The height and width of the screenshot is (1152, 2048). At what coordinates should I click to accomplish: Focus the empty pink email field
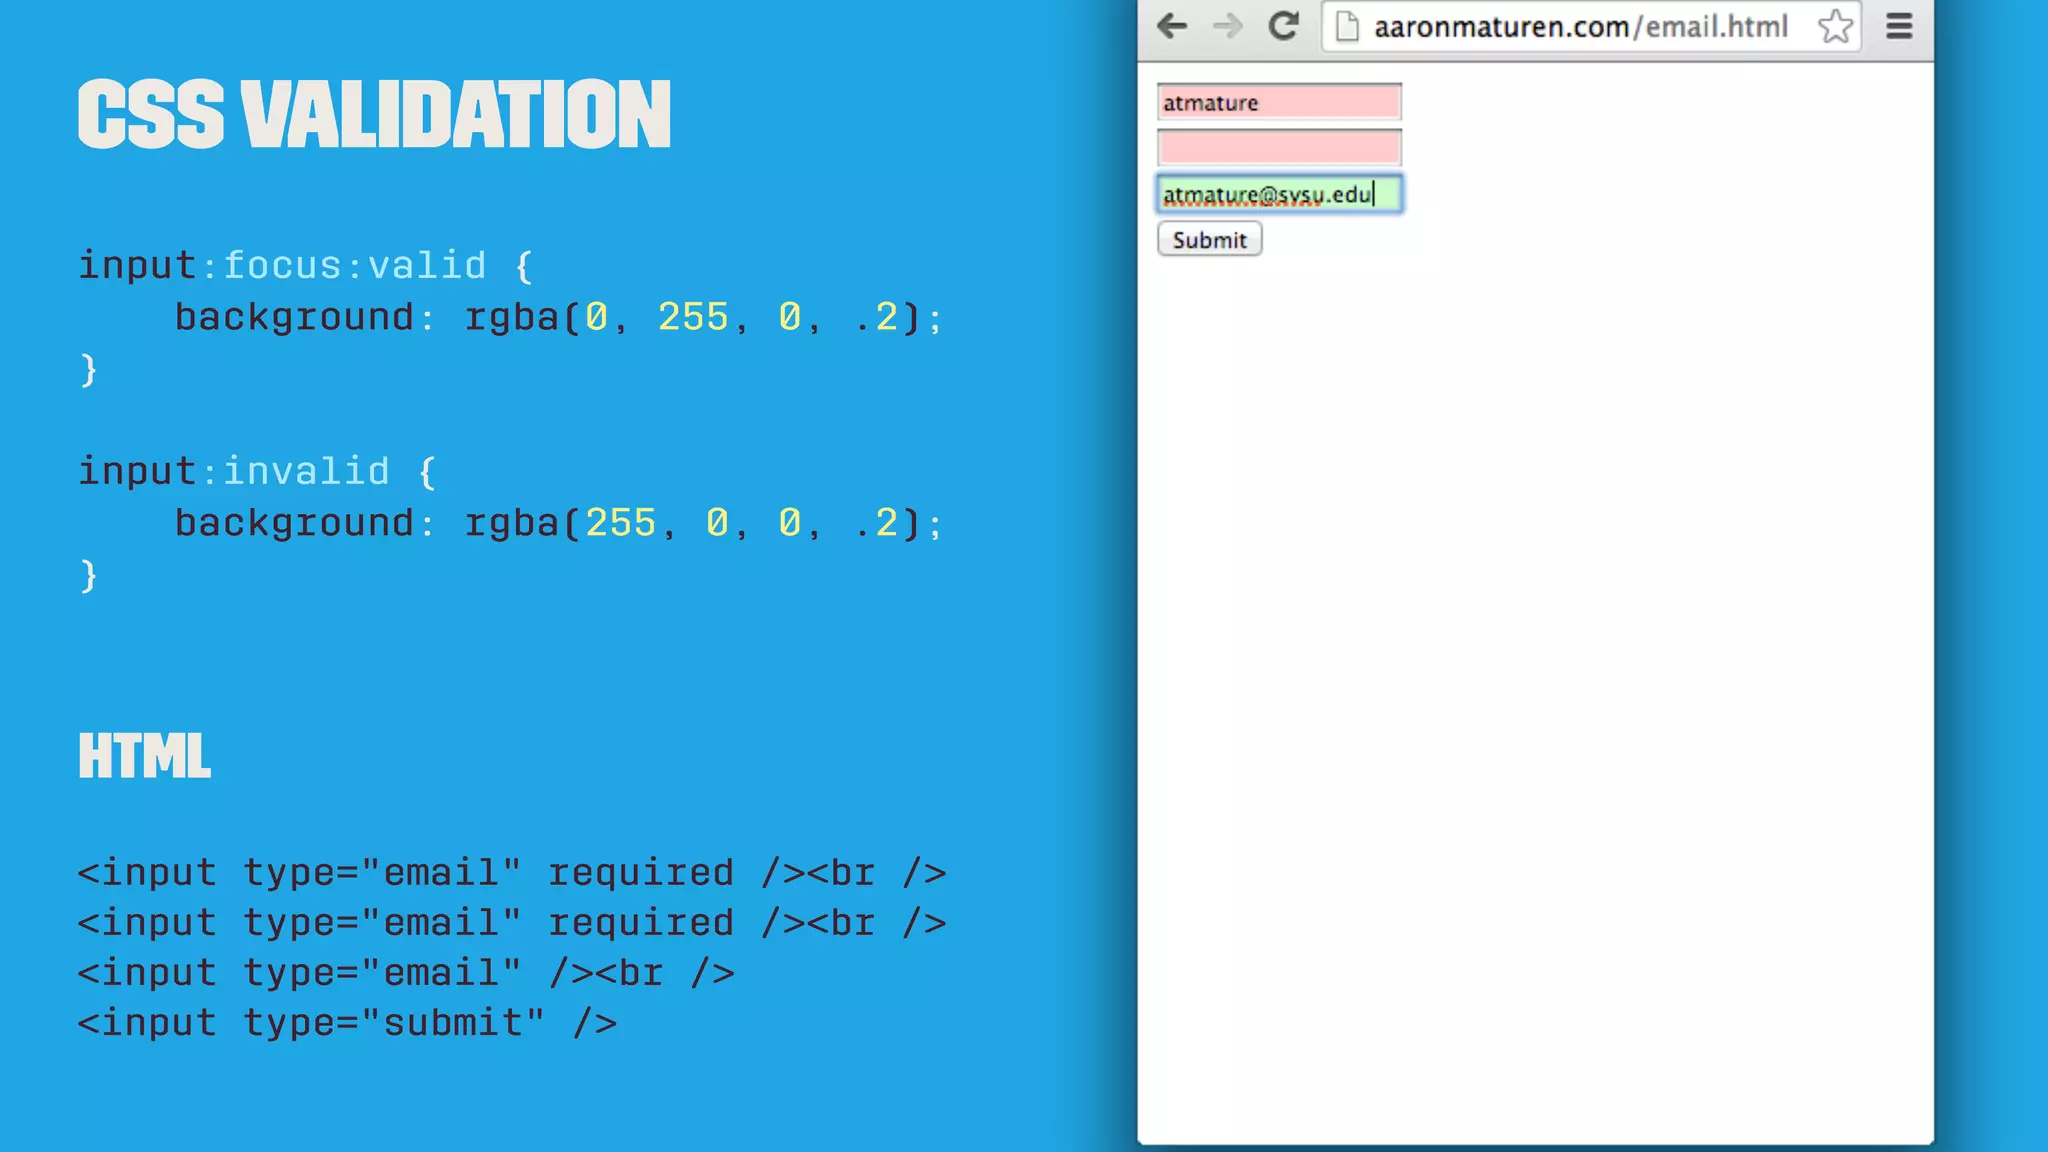tap(1279, 148)
